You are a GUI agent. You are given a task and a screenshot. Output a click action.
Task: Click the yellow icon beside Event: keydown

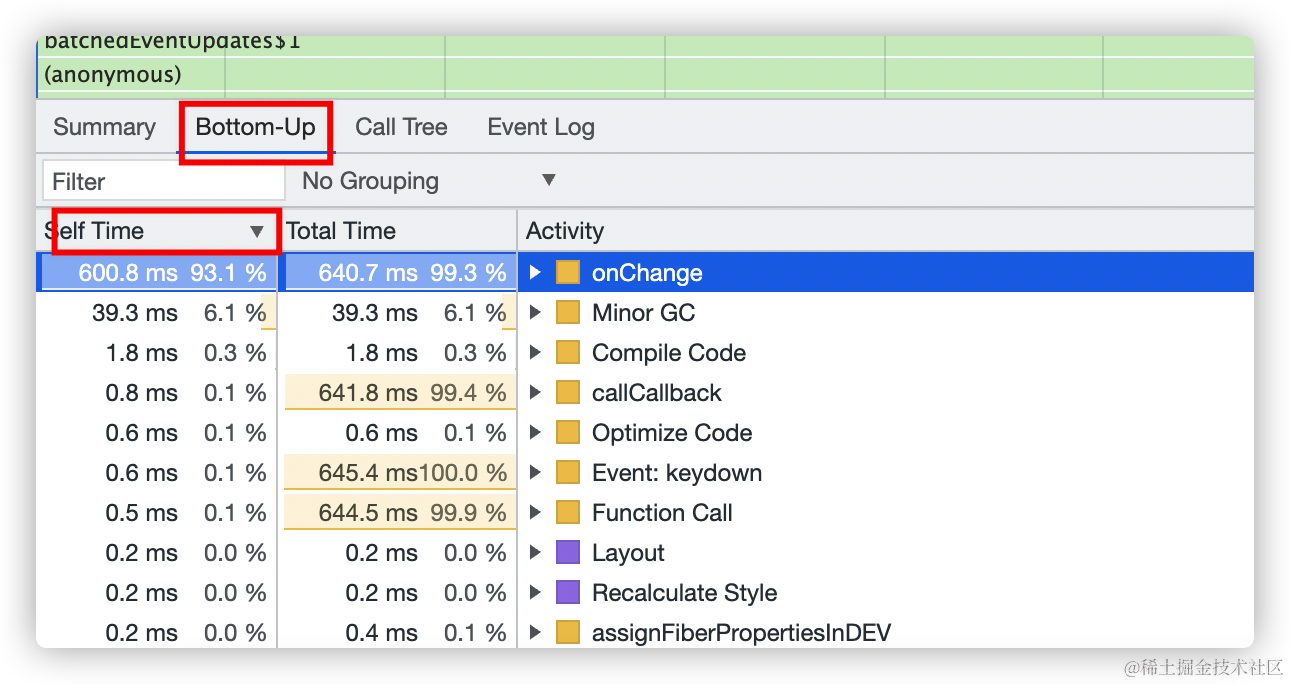[x=568, y=473]
